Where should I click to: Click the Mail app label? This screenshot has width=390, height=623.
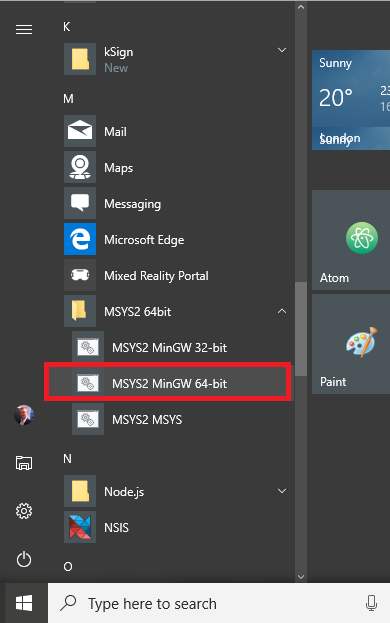[115, 132]
